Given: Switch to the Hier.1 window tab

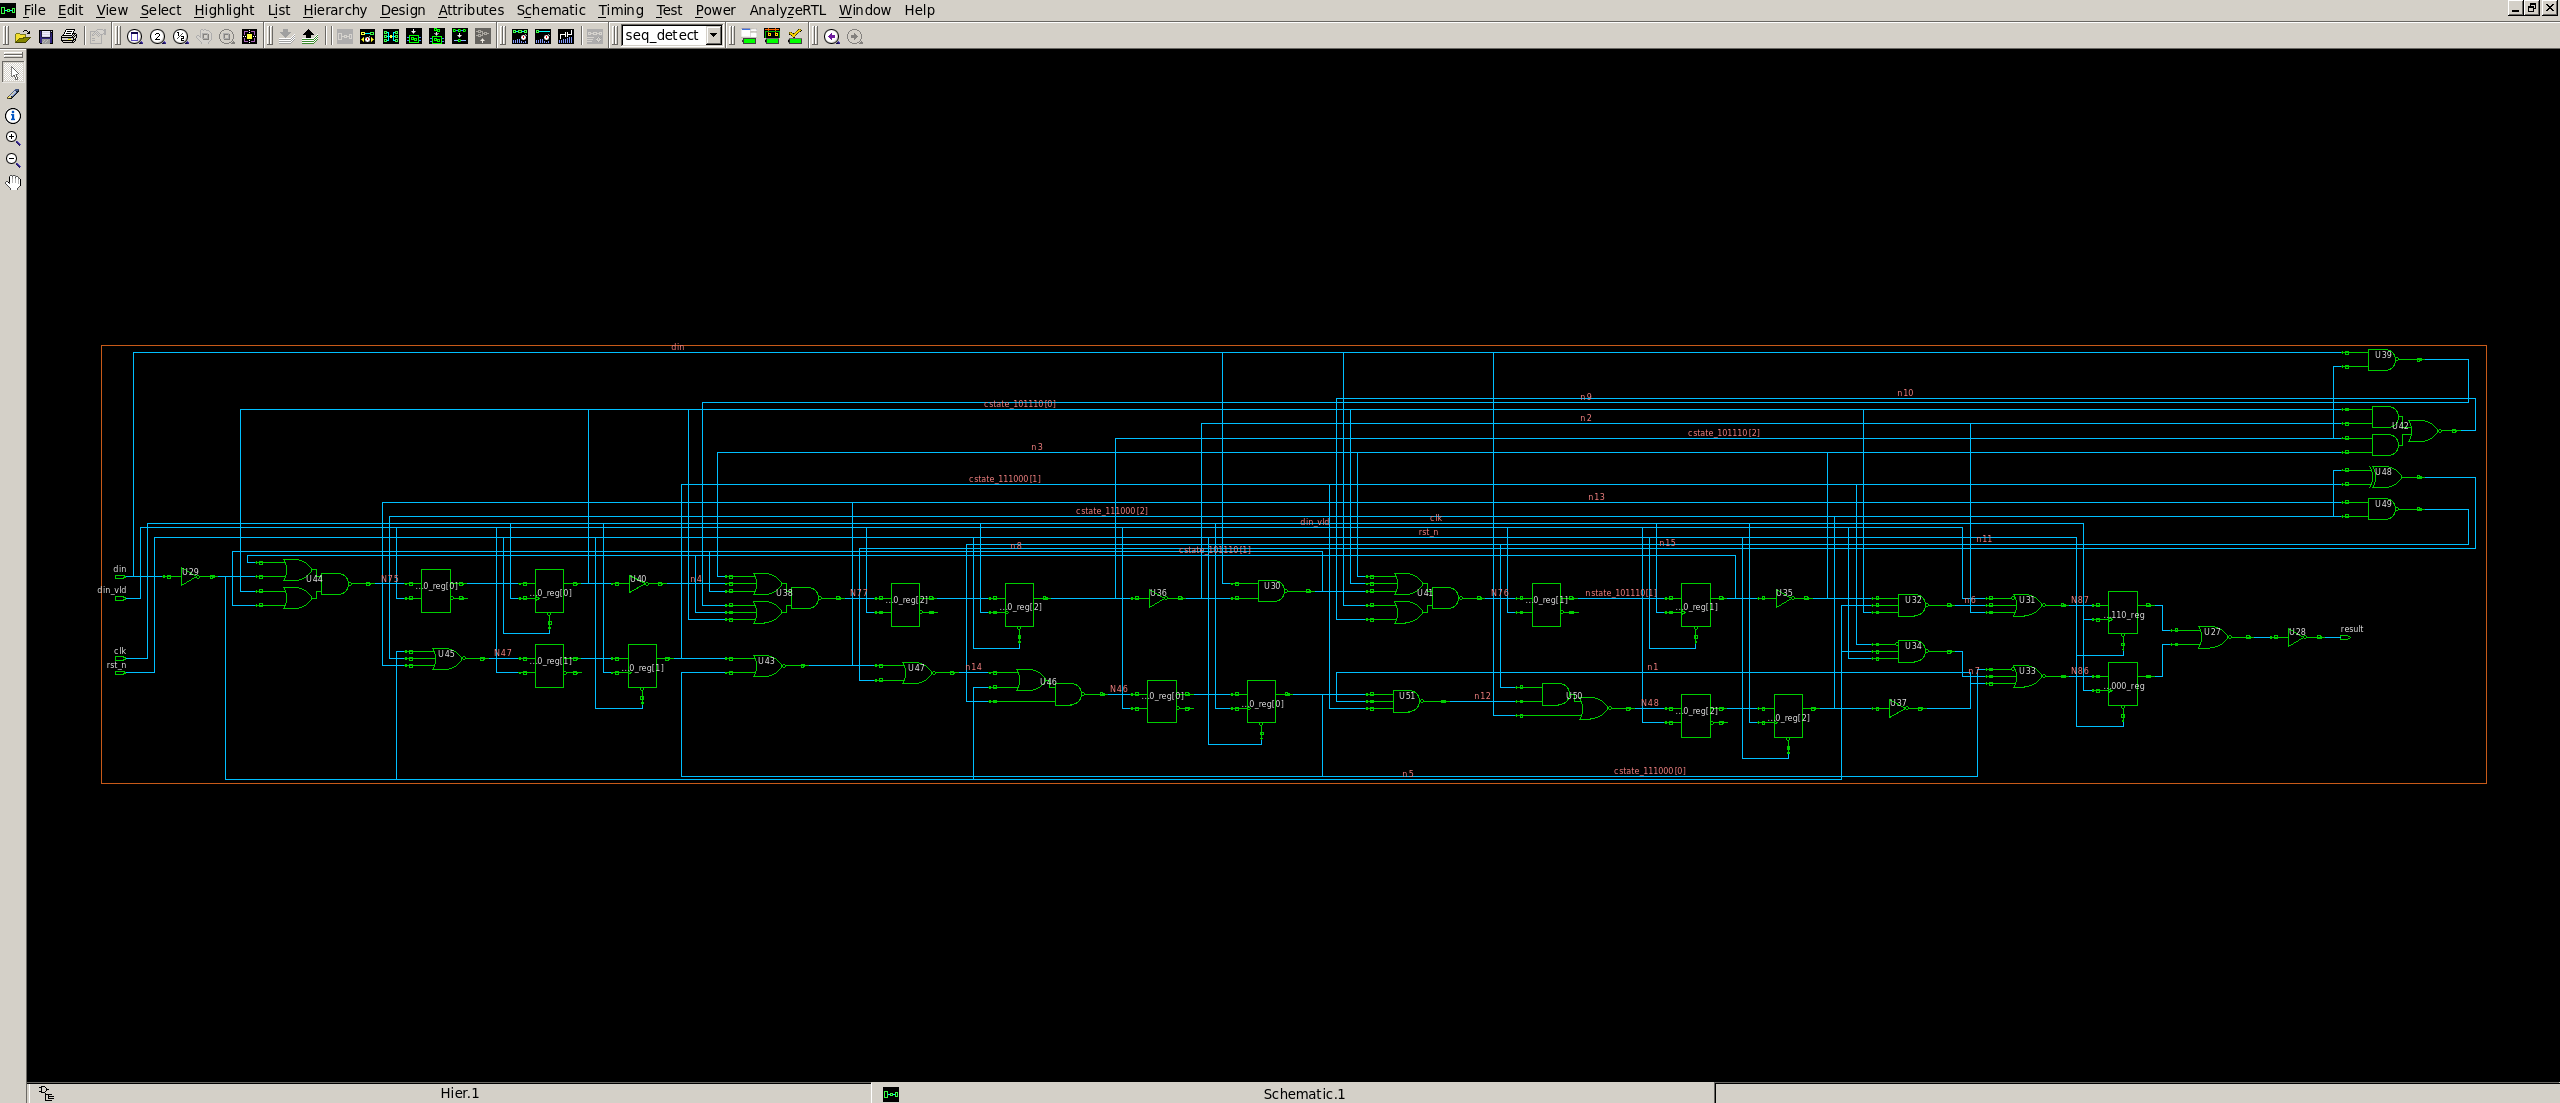Looking at the screenshot, I should coord(459,1093).
